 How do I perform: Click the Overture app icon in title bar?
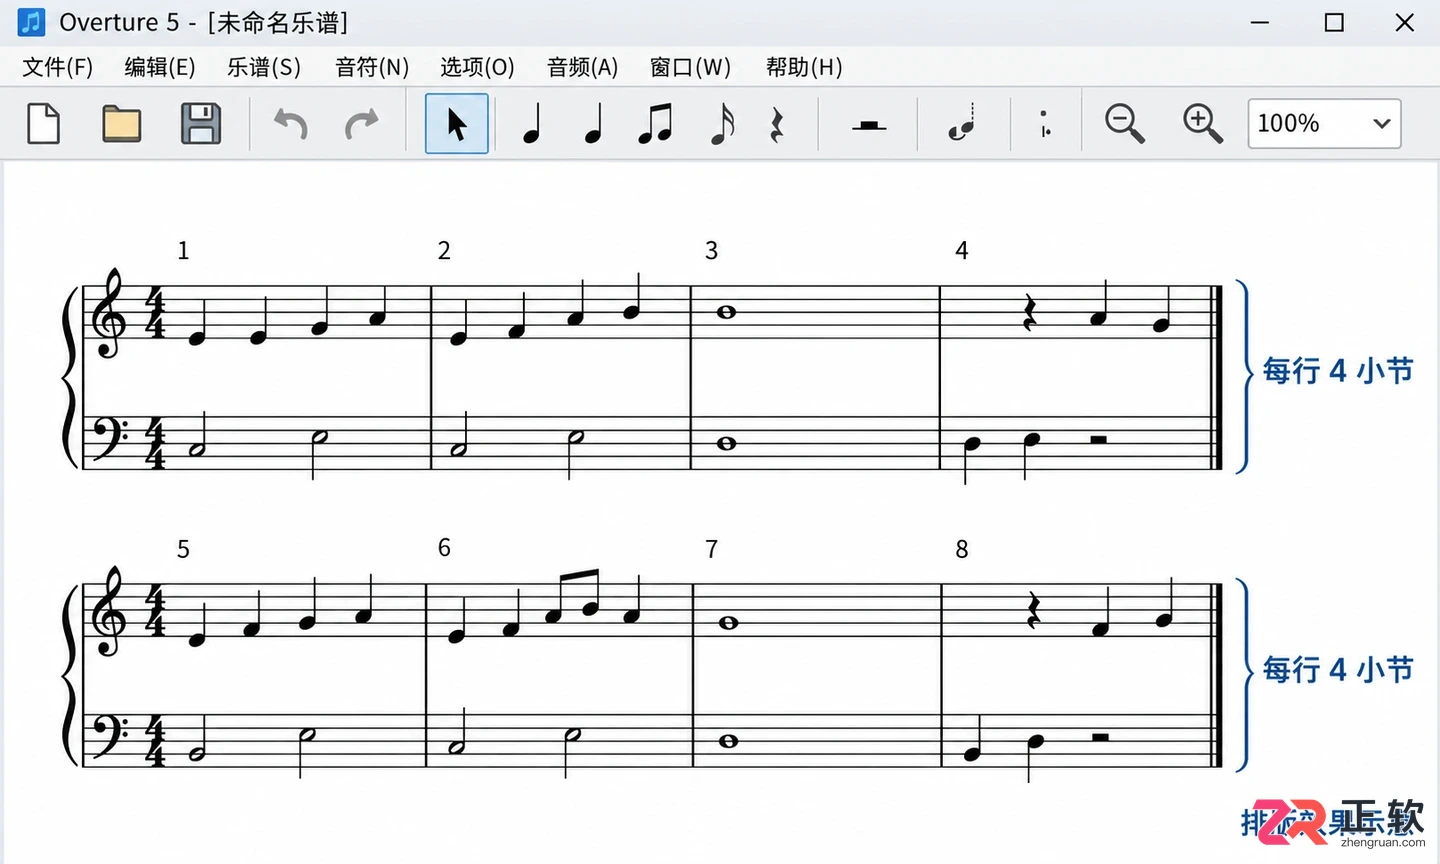32,22
